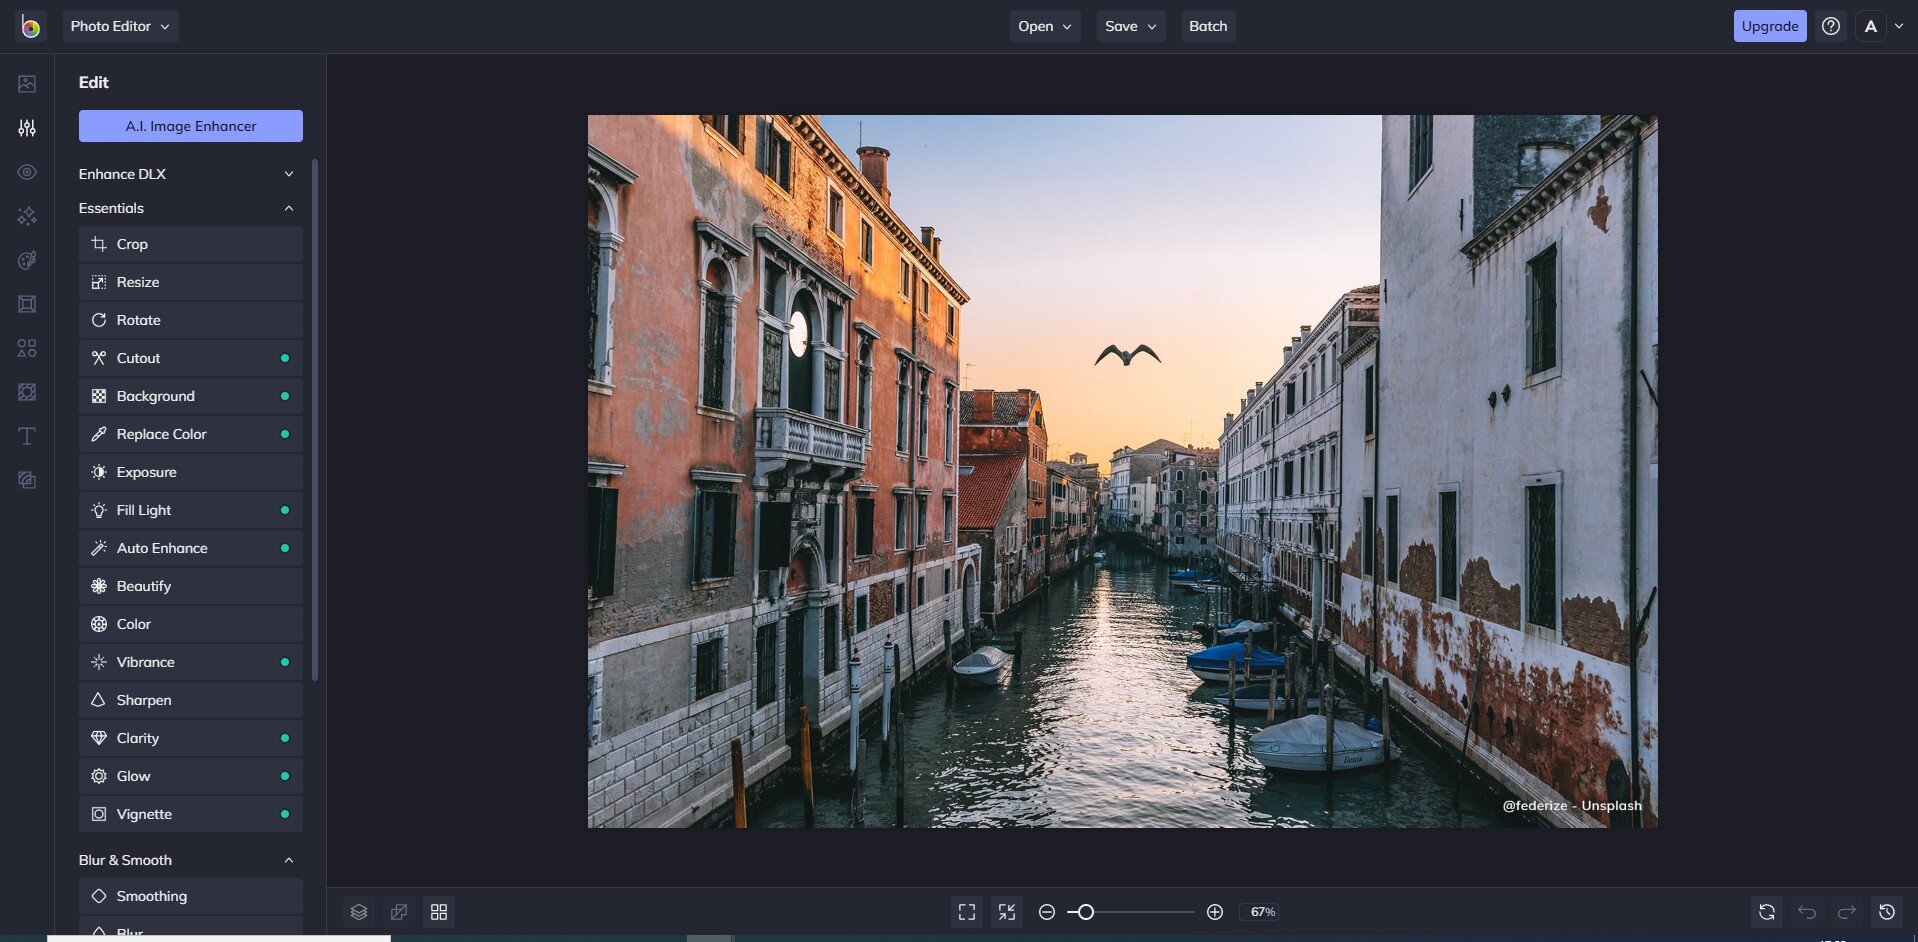Screen dimensions: 1918x942
Task: Open the Text tool in sidebar
Action: pyautogui.click(x=27, y=436)
